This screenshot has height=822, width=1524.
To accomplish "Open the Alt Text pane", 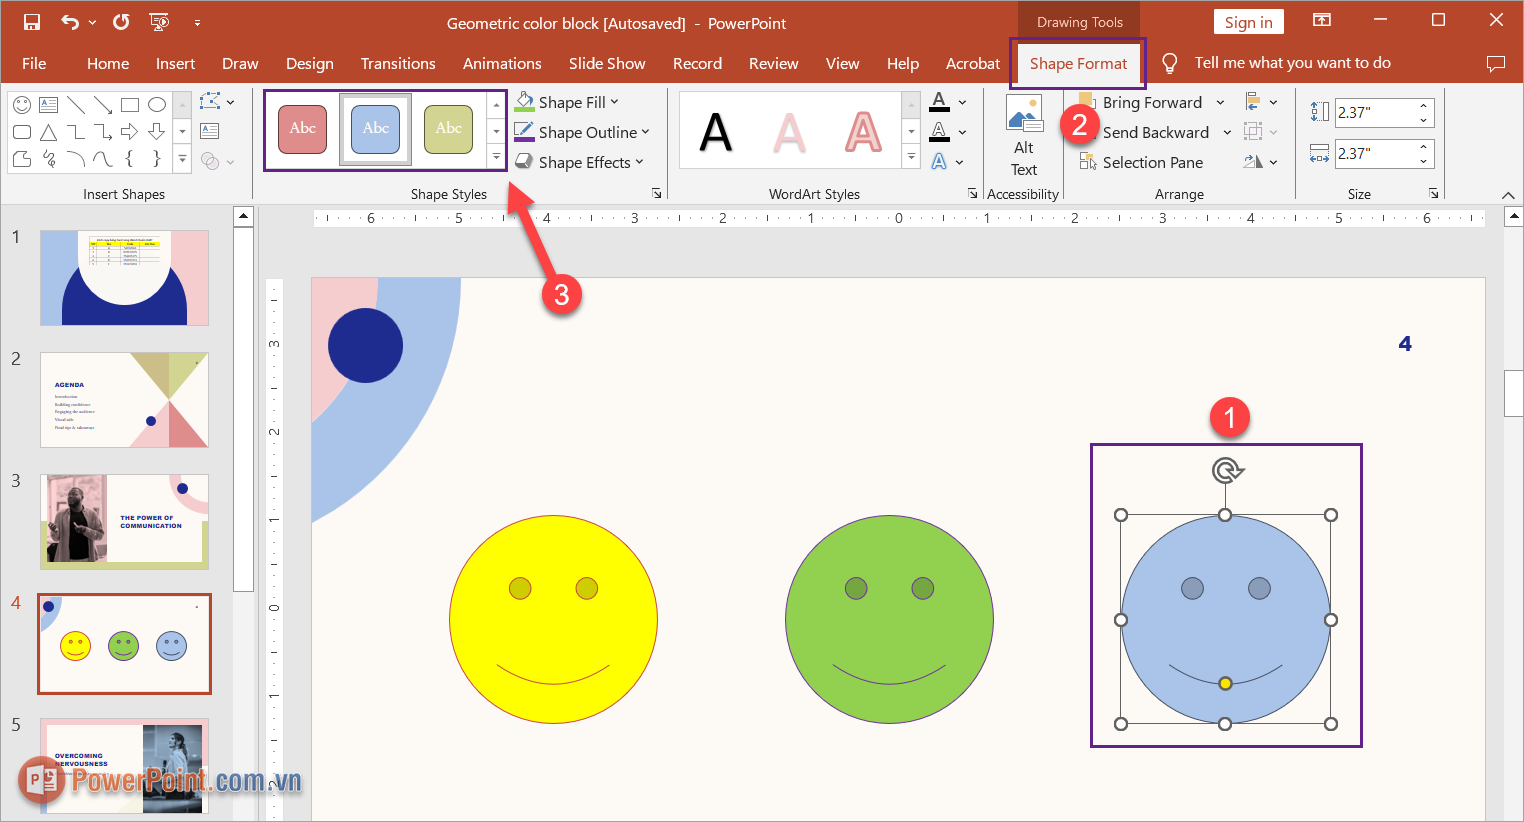I will pyautogui.click(x=1024, y=137).
